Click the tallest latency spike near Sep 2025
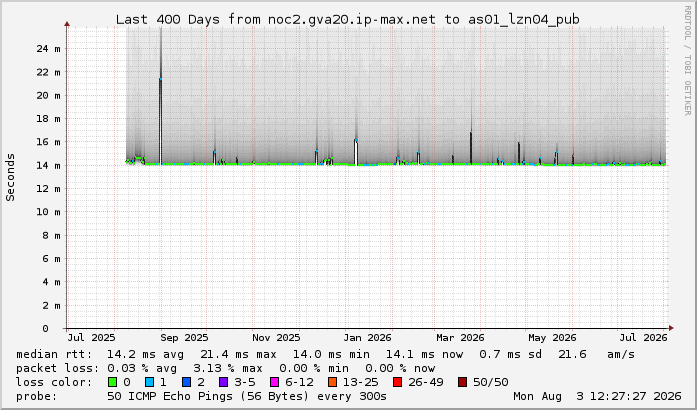 160,98
